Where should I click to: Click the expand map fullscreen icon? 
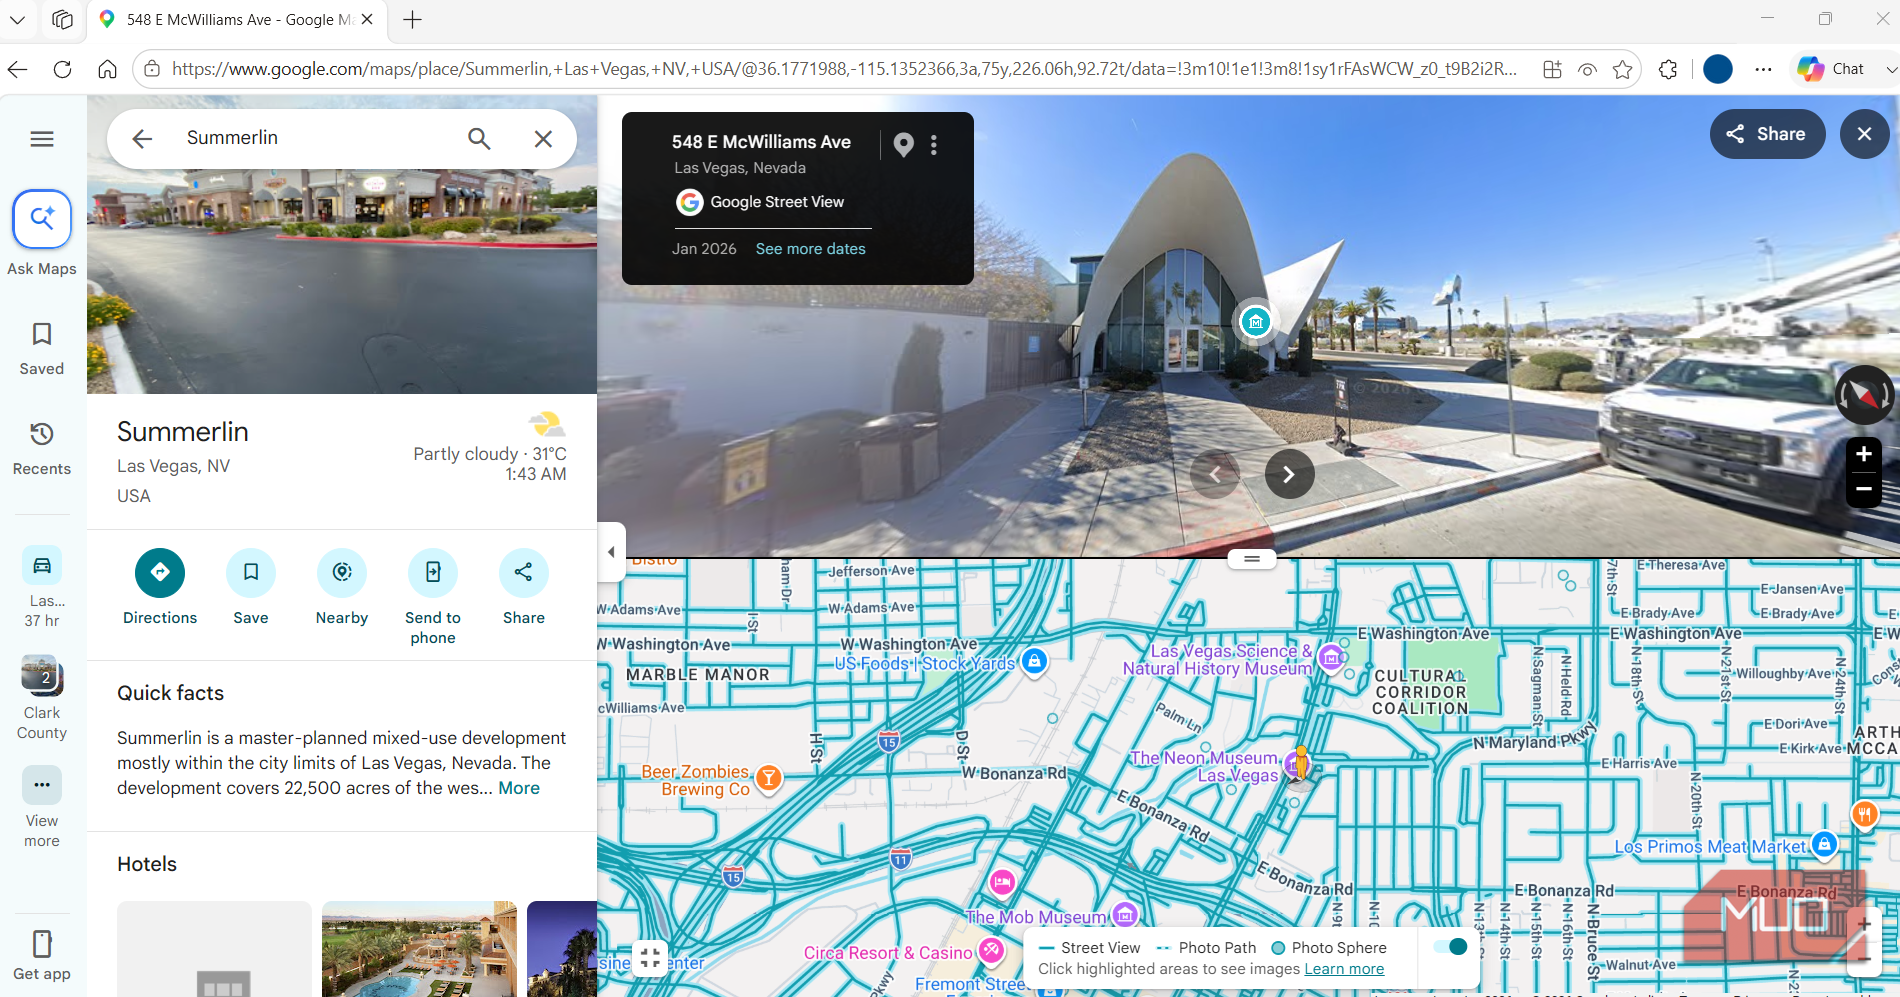click(x=650, y=959)
